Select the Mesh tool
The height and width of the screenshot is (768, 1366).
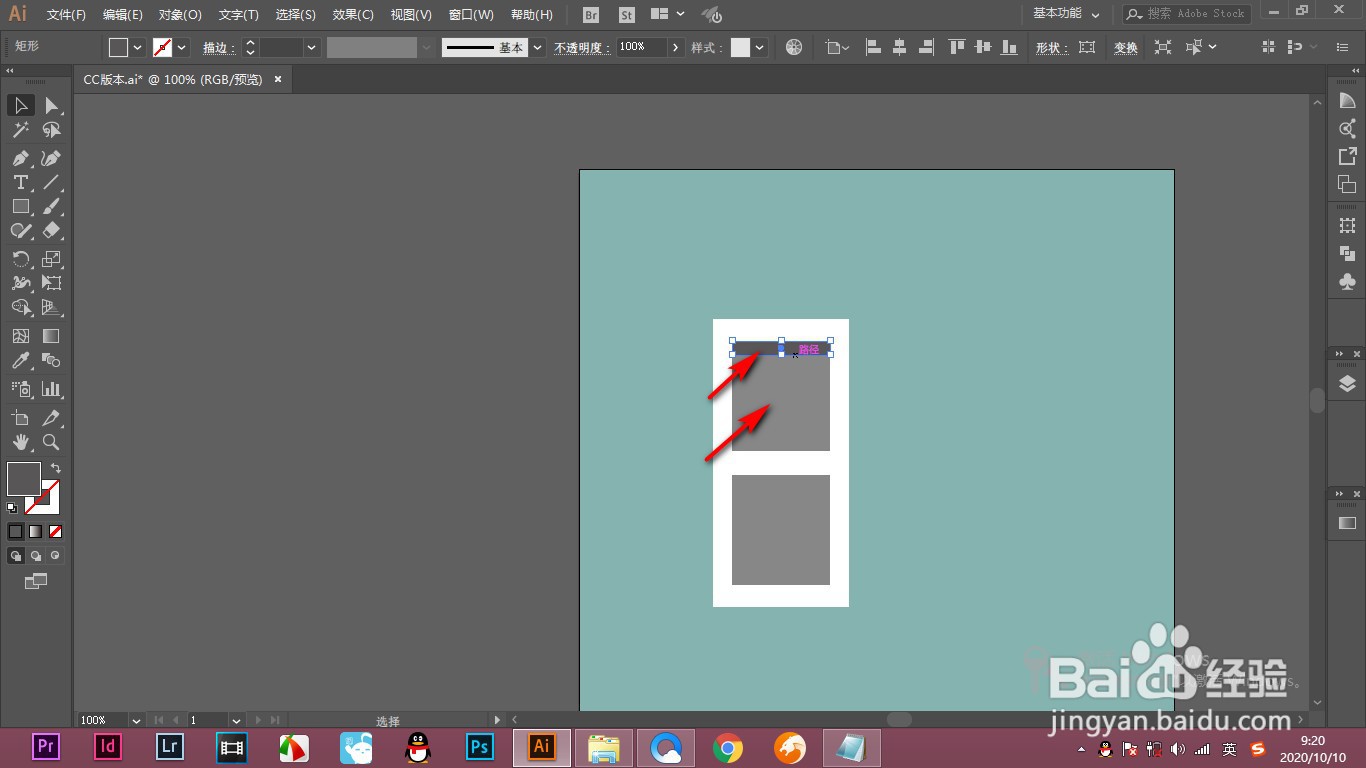coord(20,336)
